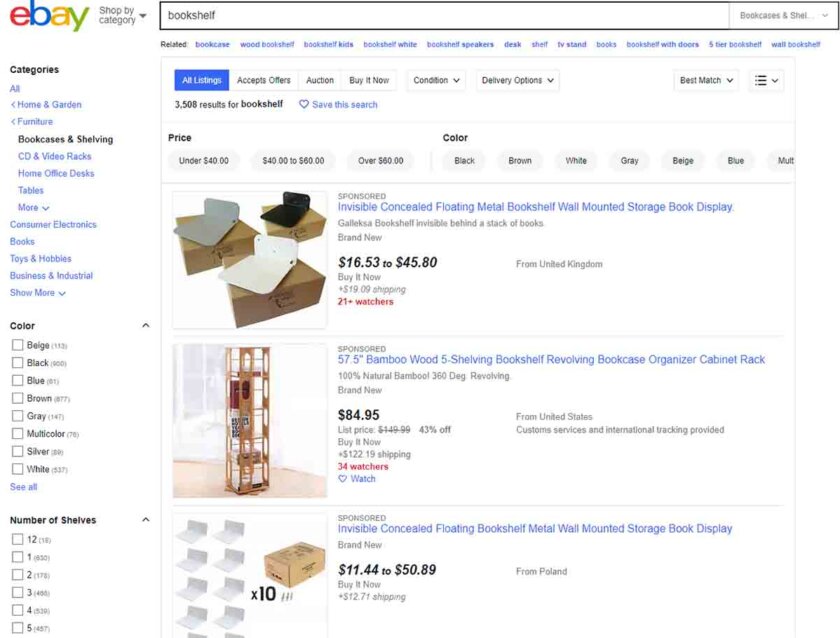Open the Delivery Options dropdown
This screenshot has width=840, height=638.
(x=517, y=80)
